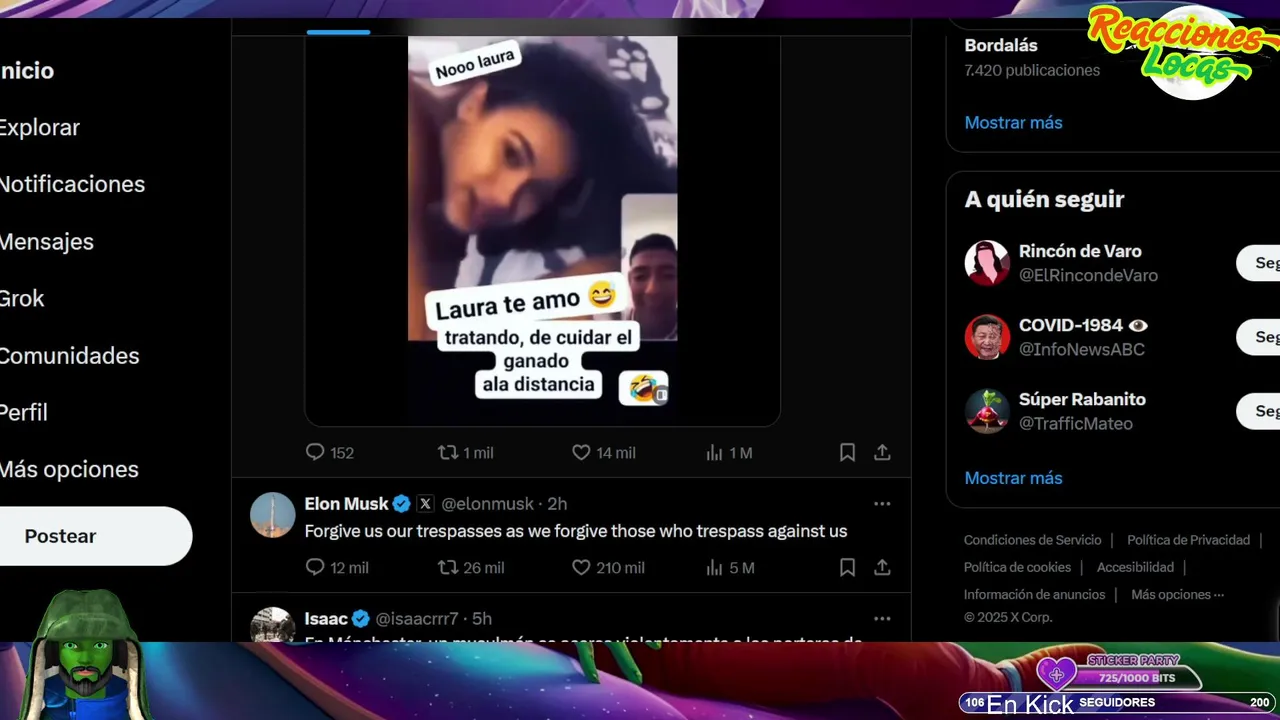The height and width of the screenshot is (720, 1280).
Task: Open Perfil in the sidebar
Action: (x=24, y=413)
